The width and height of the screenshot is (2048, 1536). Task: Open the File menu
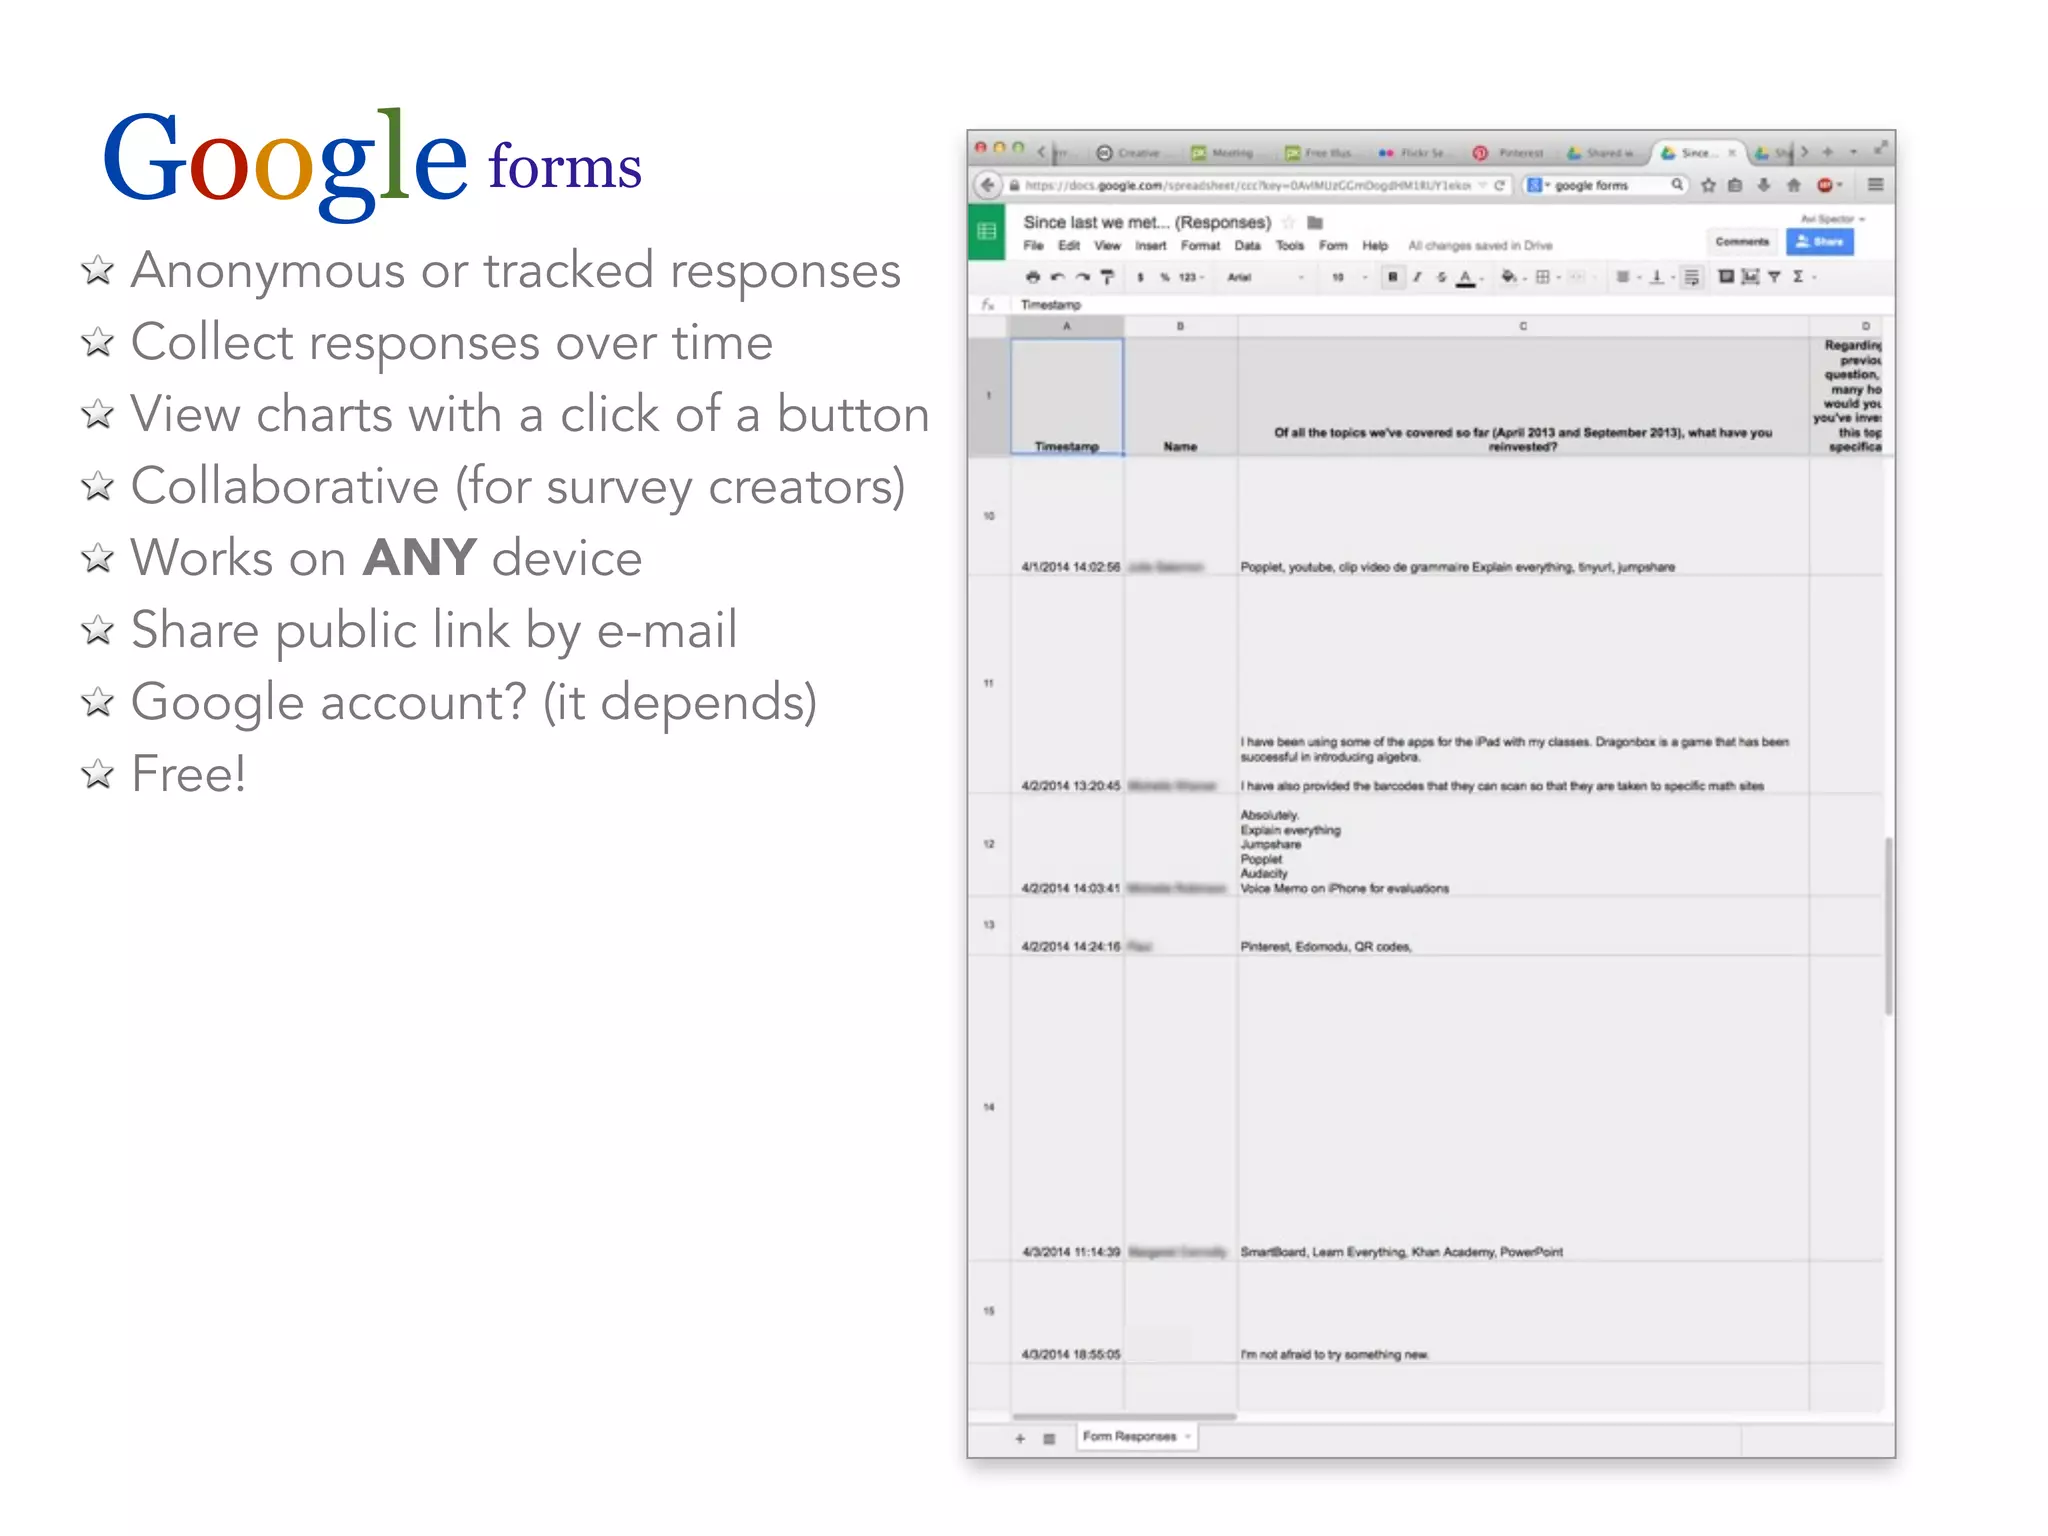click(x=1033, y=246)
